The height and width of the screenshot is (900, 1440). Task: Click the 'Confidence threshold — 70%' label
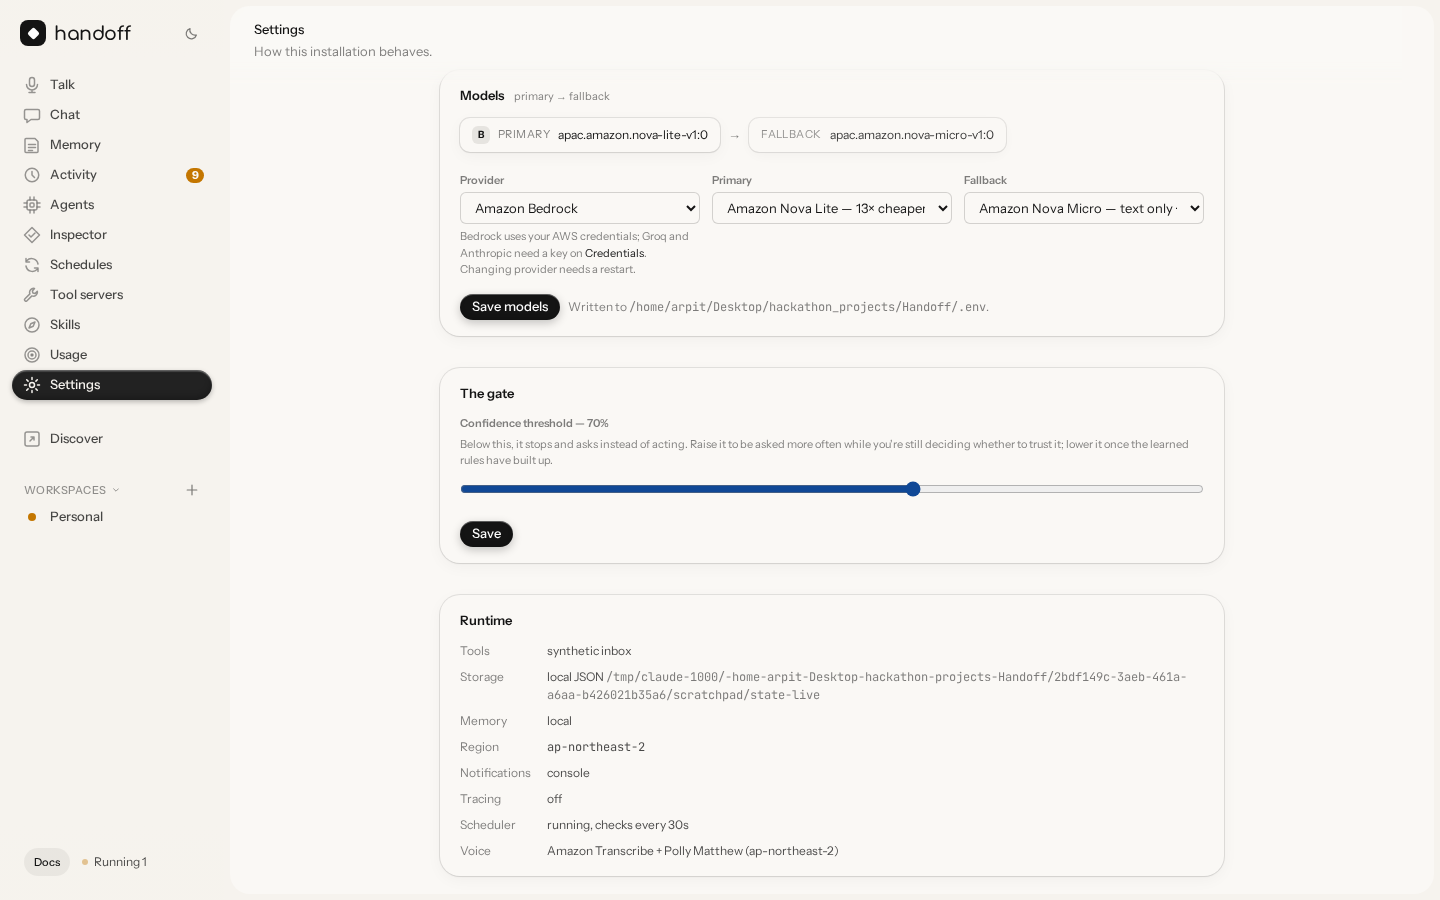(534, 423)
